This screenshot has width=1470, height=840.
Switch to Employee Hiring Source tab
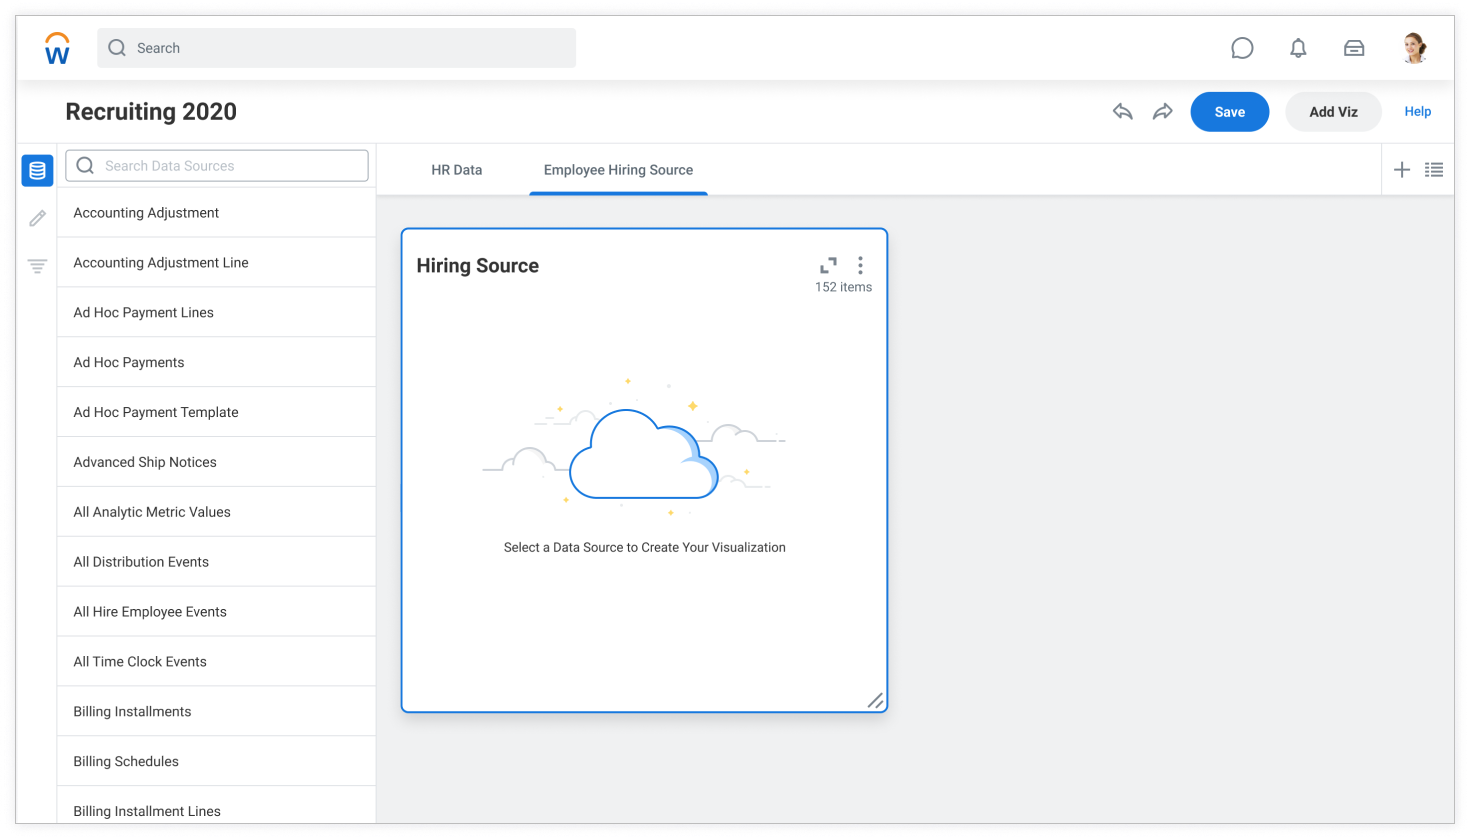tap(618, 170)
